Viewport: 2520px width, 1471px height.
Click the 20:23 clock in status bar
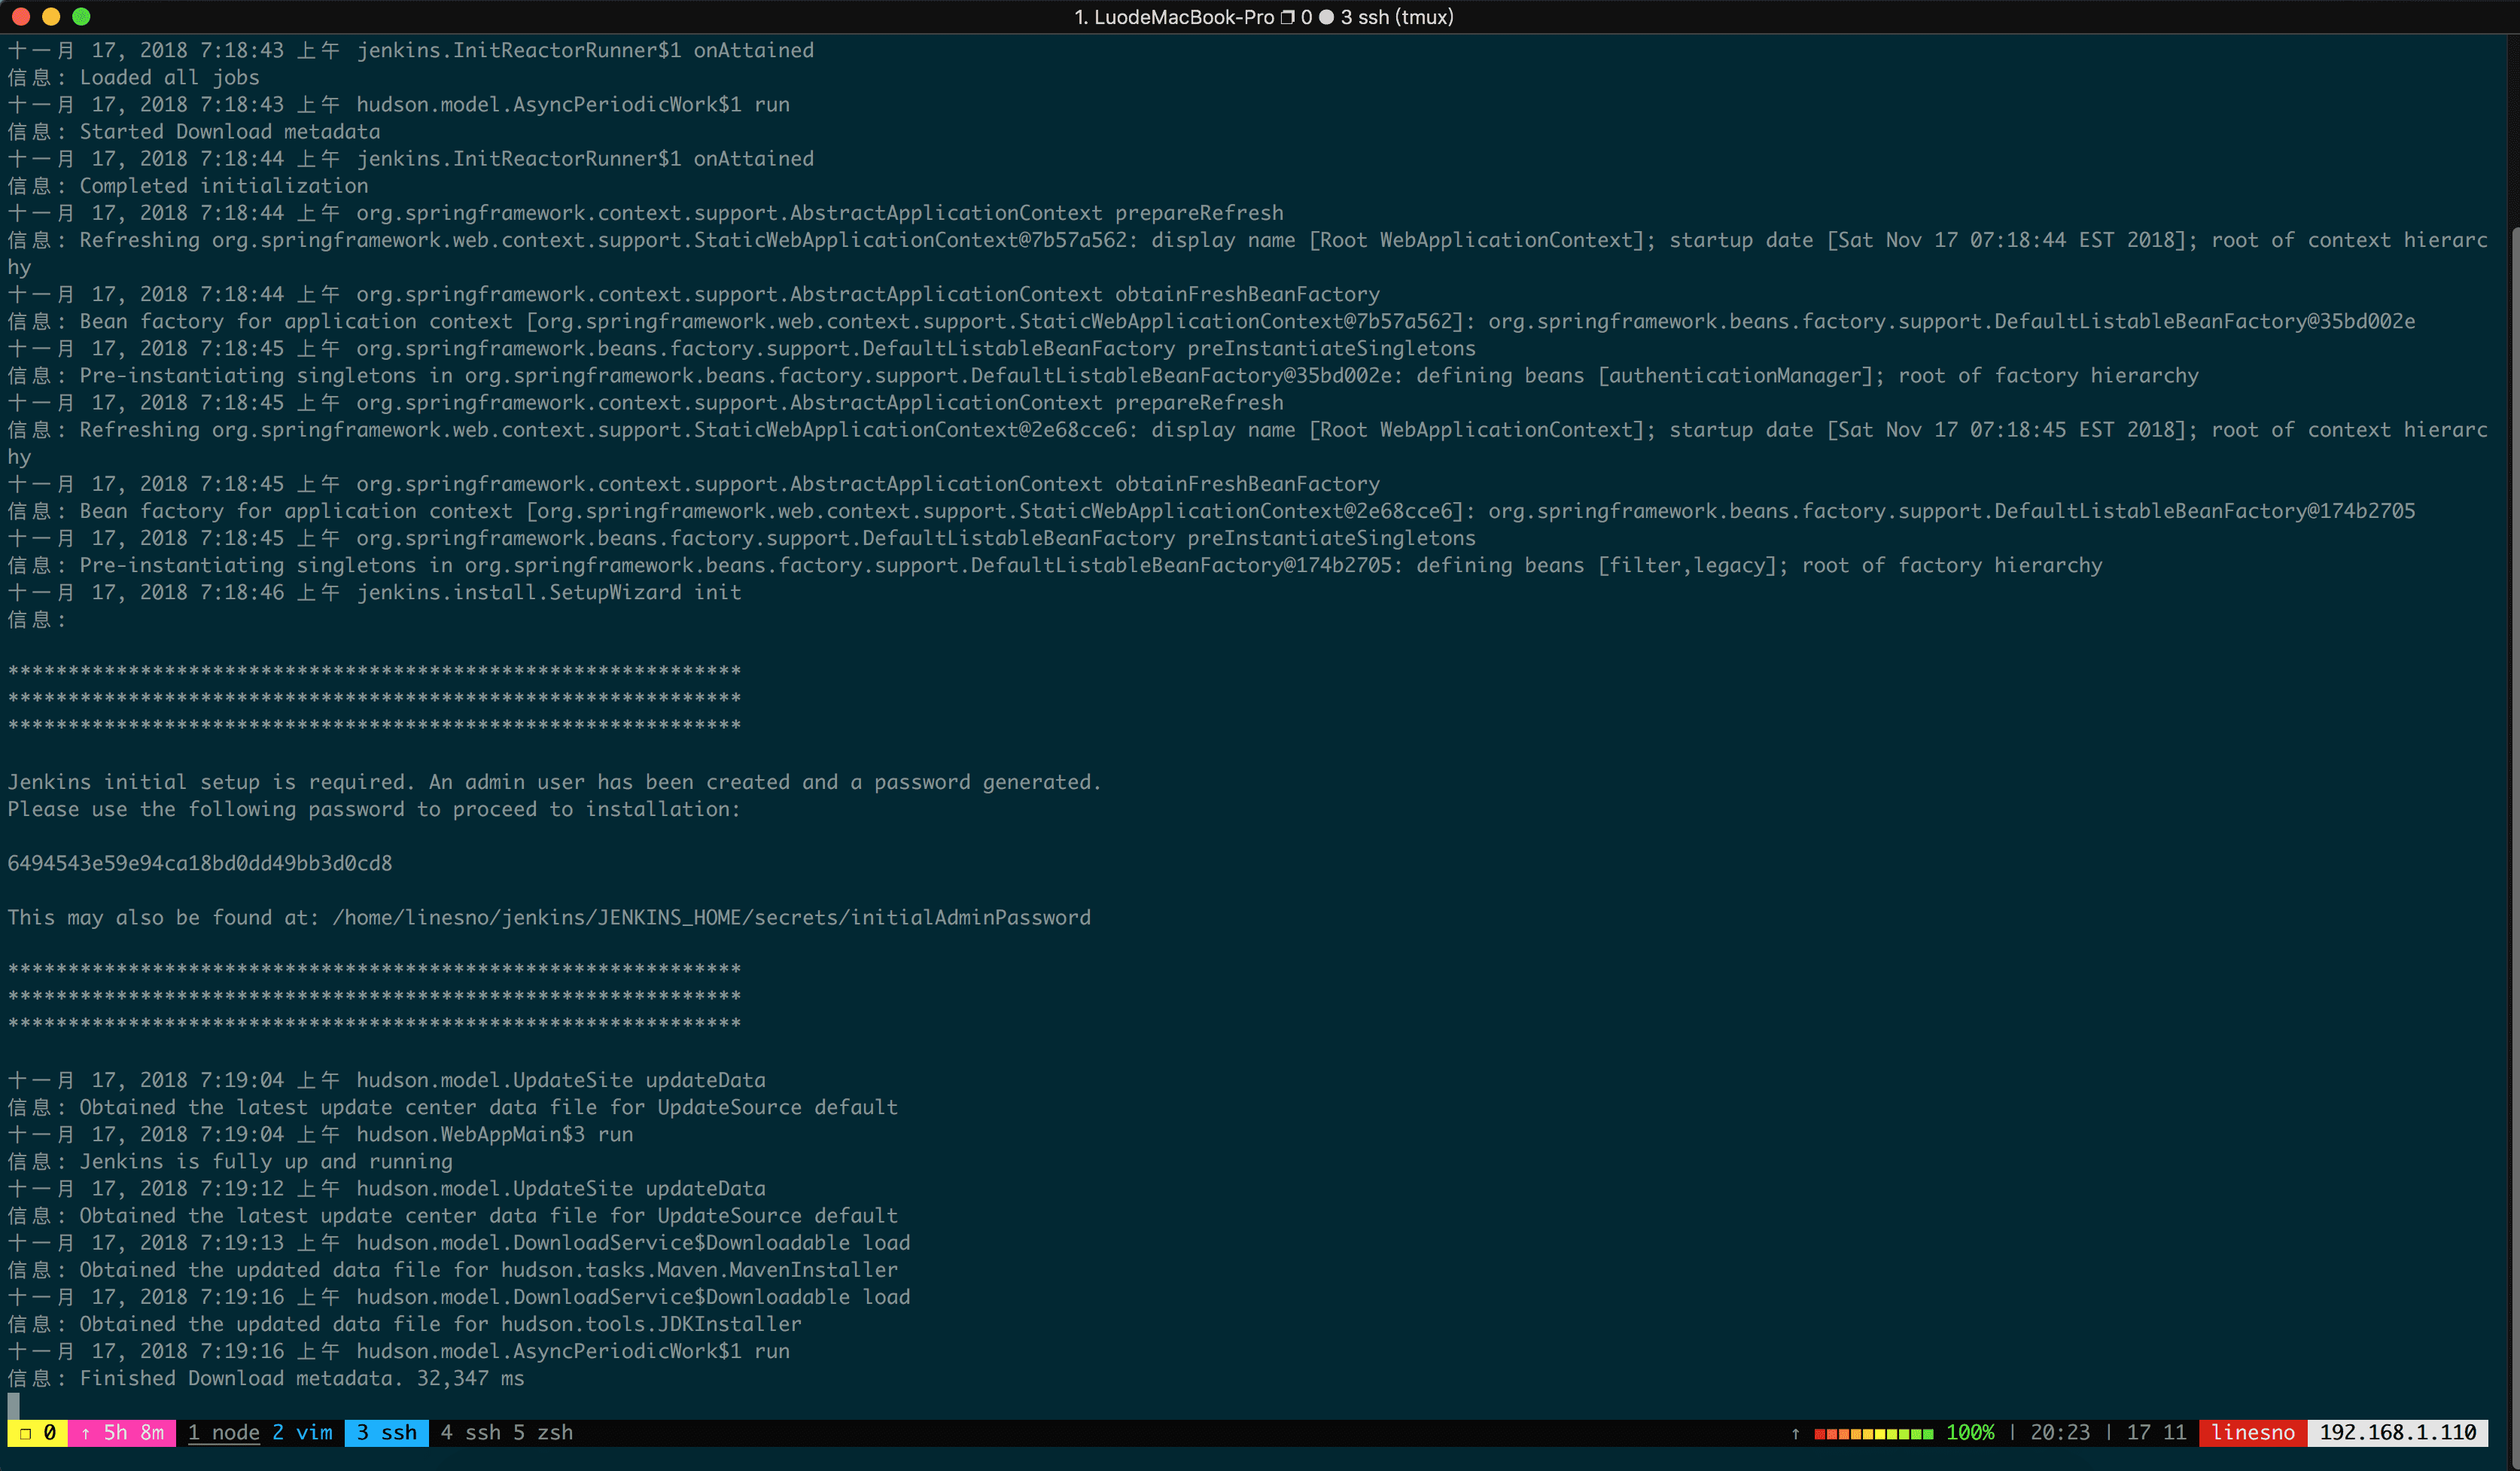2059,1432
